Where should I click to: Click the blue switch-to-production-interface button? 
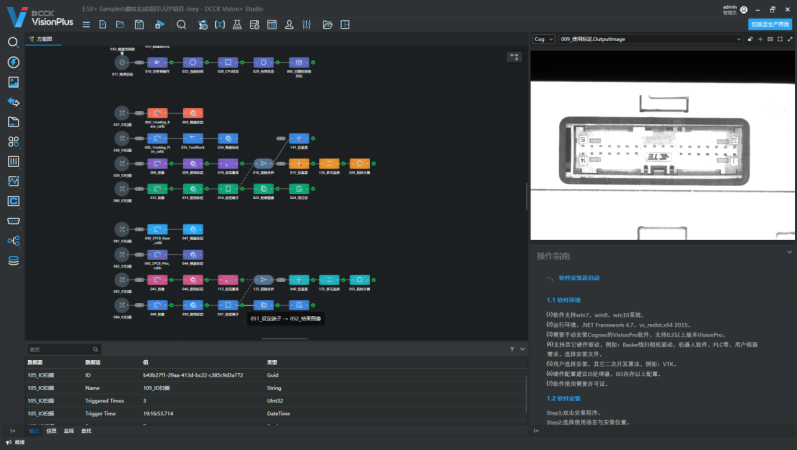tap(768, 25)
